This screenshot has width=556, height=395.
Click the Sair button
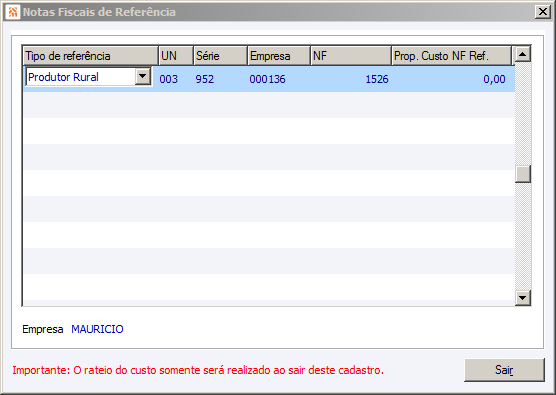(504, 370)
